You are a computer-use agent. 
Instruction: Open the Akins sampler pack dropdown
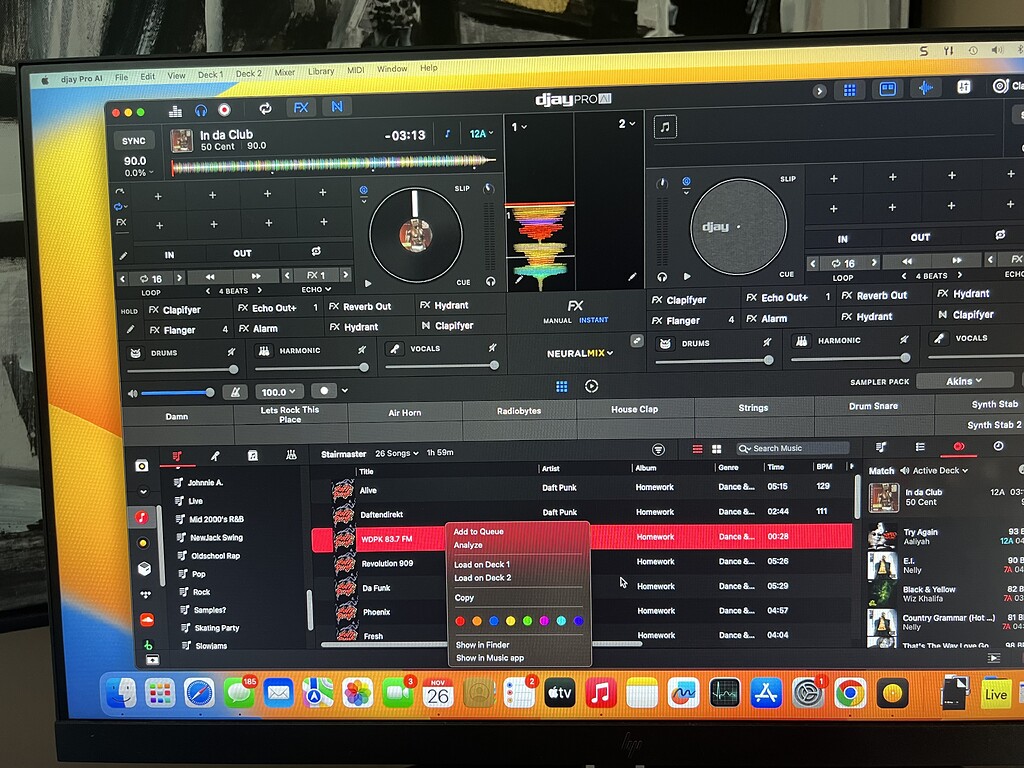pos(965,381)
